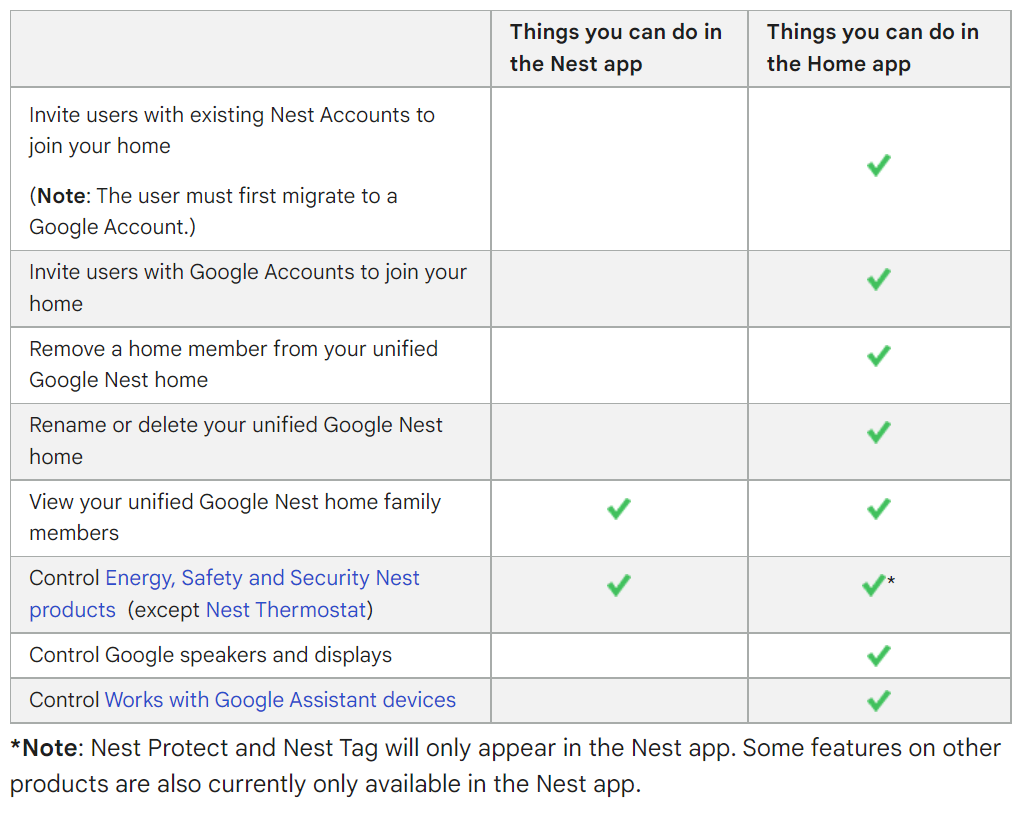Image resolution: width=1032 pixels, height=813 pixels.
Task: Follow the Works with Google Assistant devices link
Action: [x=280, y=700]
